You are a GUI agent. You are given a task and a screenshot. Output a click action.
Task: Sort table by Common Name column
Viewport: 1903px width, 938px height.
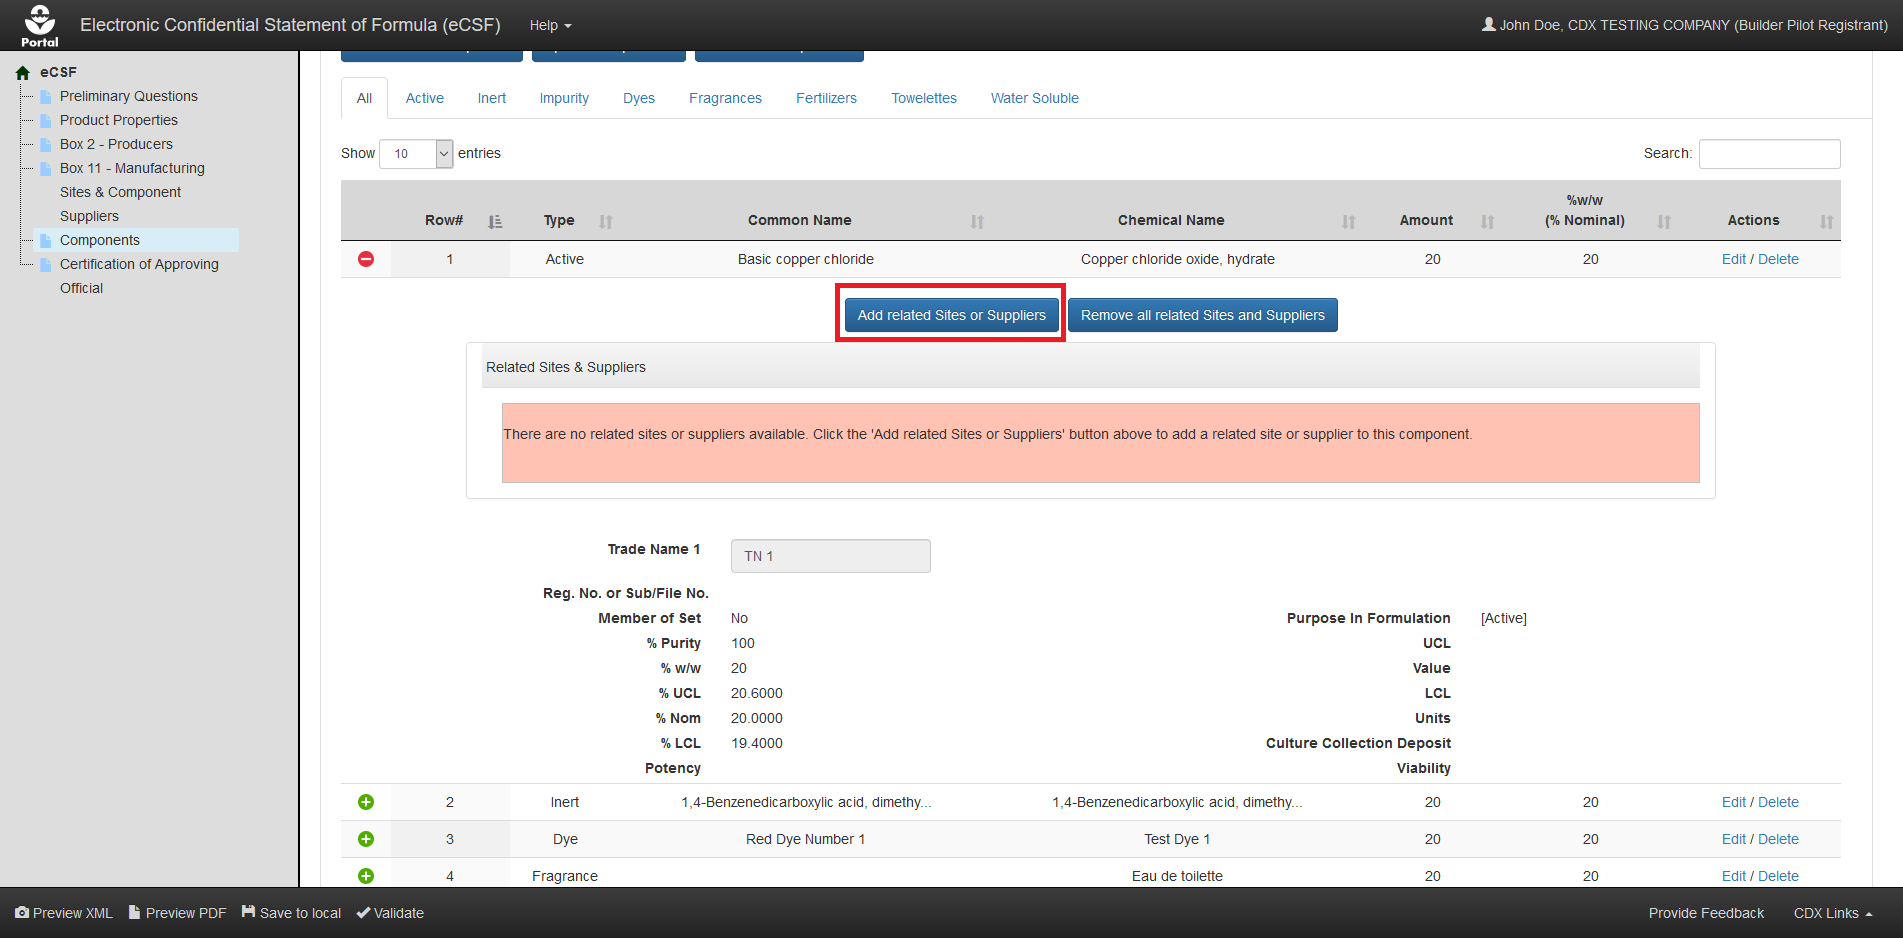tap(977, 222)
